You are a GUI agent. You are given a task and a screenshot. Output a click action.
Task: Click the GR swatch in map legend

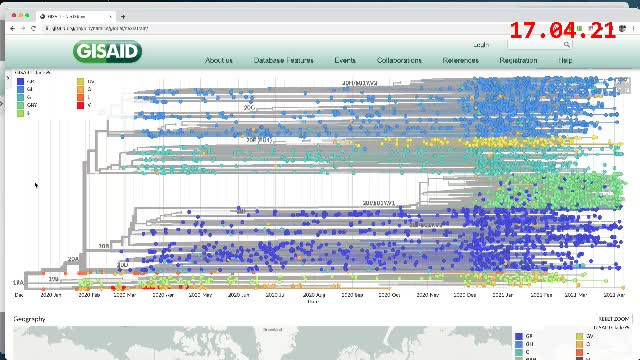(519, 336)
